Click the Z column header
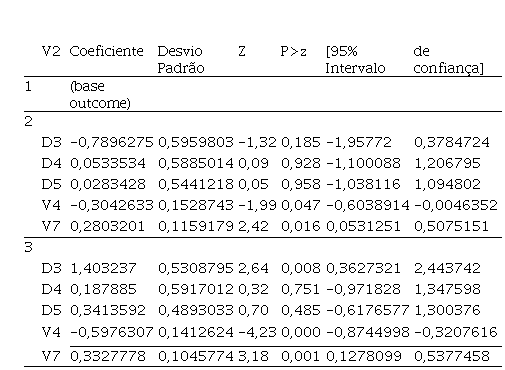This screenshot has width=505, height=370. pos(242,51)
